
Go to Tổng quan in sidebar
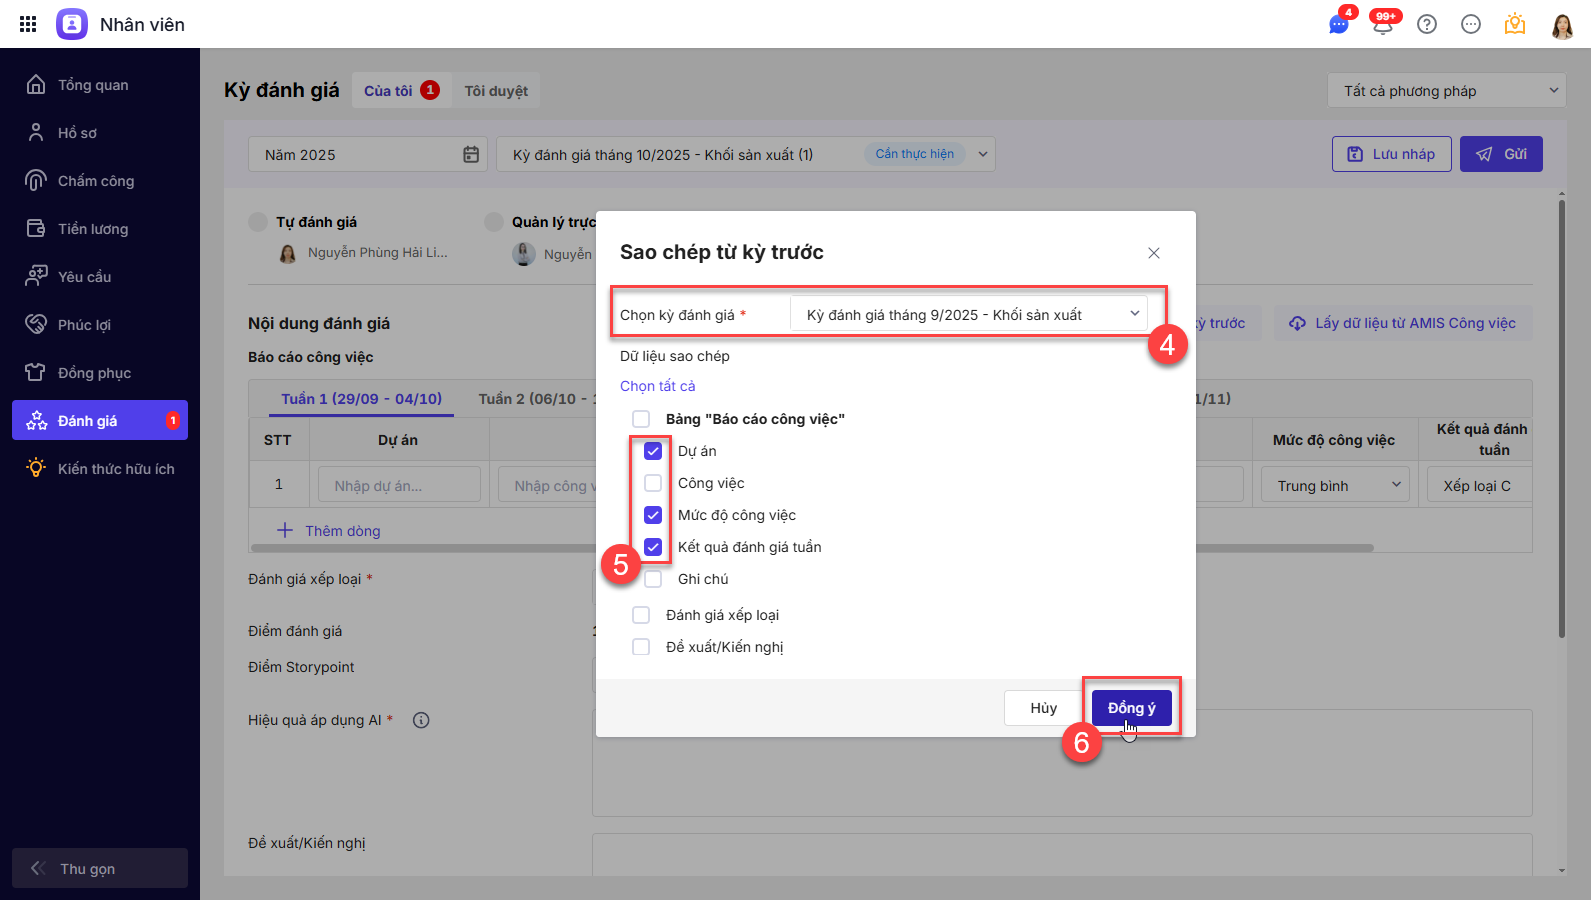(x=100, y=85)
